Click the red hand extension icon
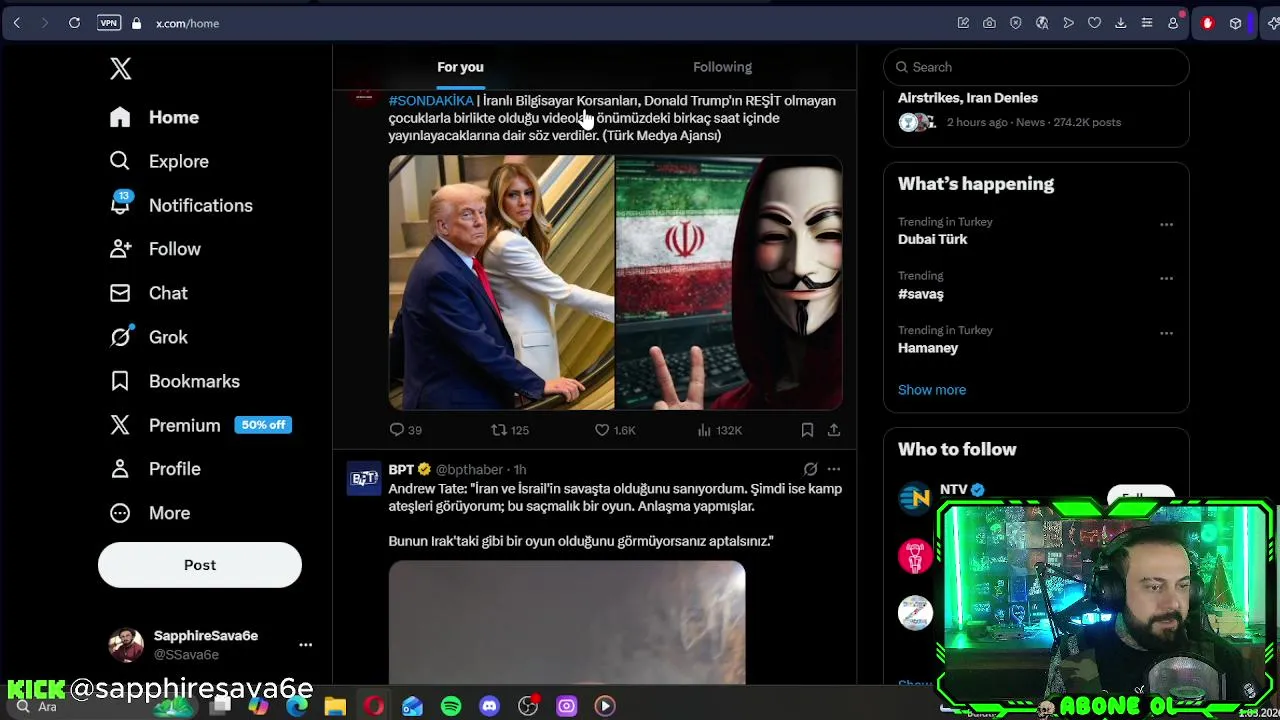1280x720 pixels. pyautogui.click(x=1207, y=23)
